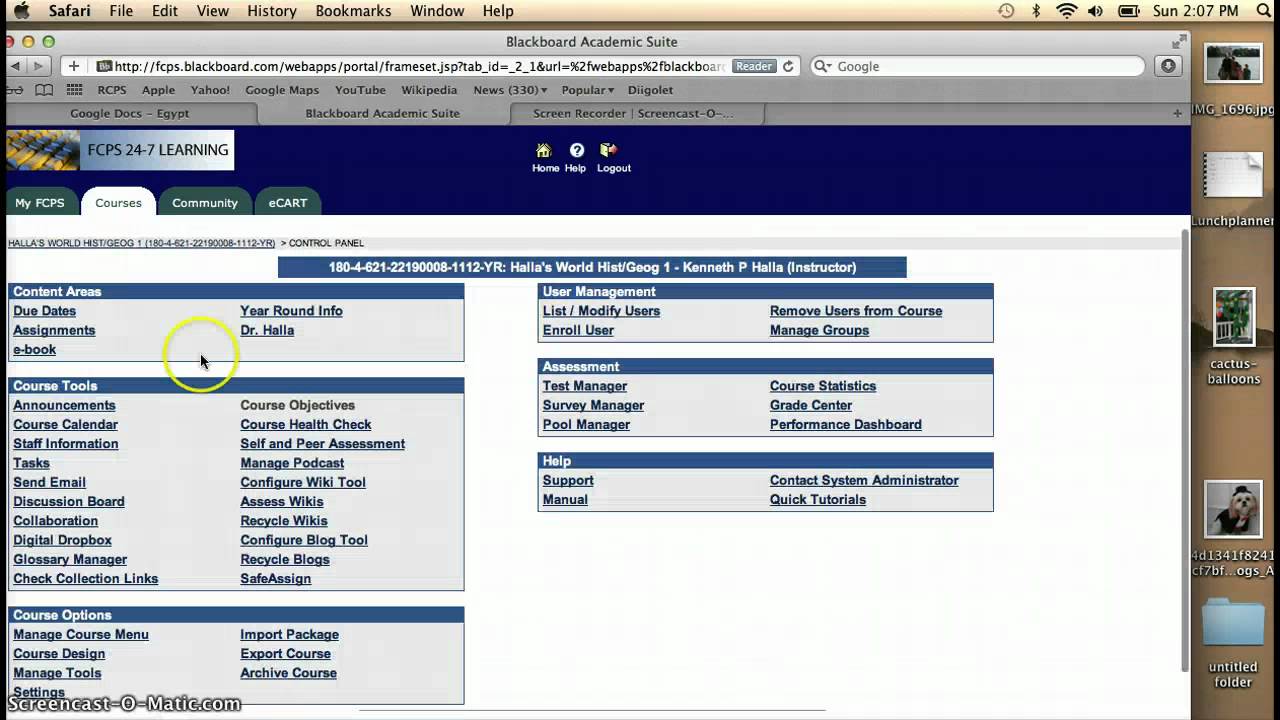Open the Due Dates content area

tap(44, 311)
